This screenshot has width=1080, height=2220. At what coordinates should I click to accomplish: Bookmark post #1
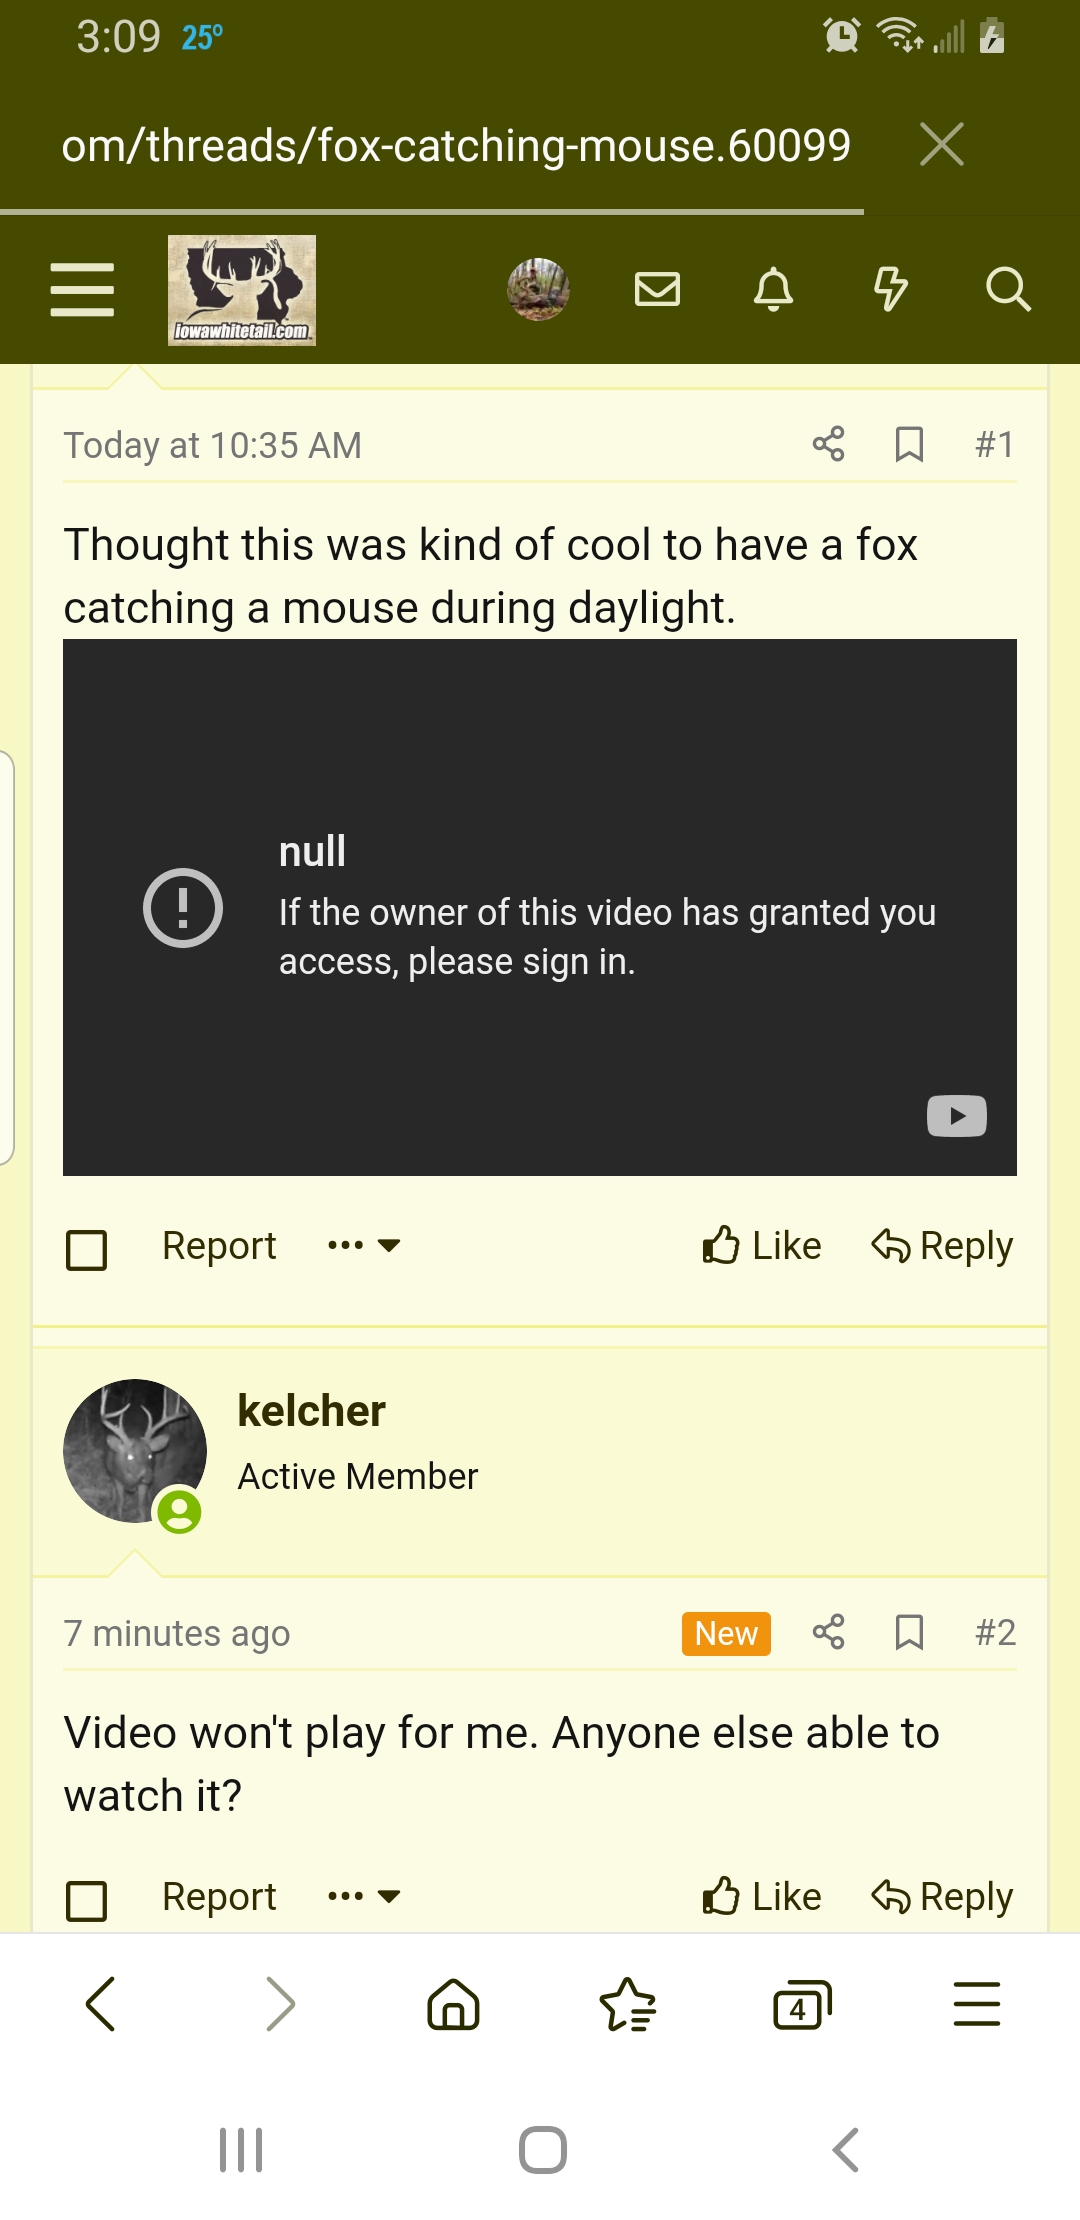coord(909,444)
